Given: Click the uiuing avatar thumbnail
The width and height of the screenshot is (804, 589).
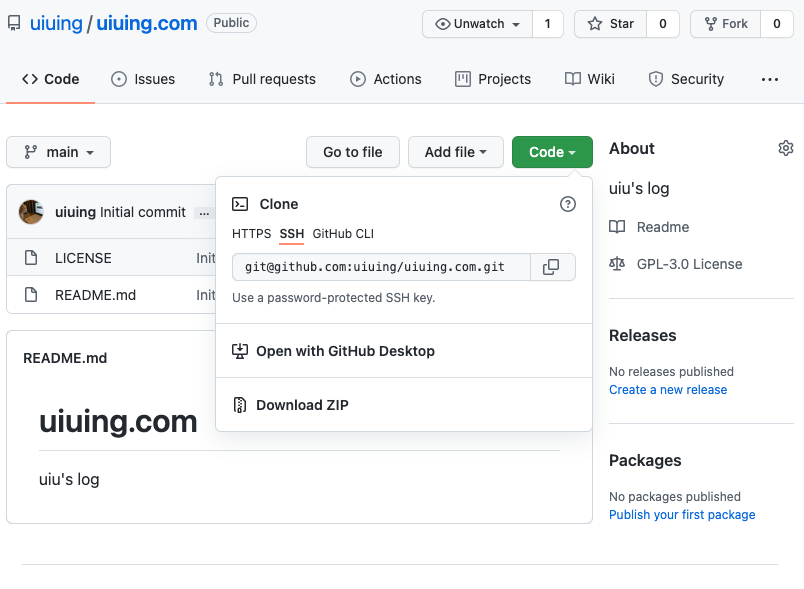Looking at the screenshot, I should pyautogui.click(x=31, y=212).
